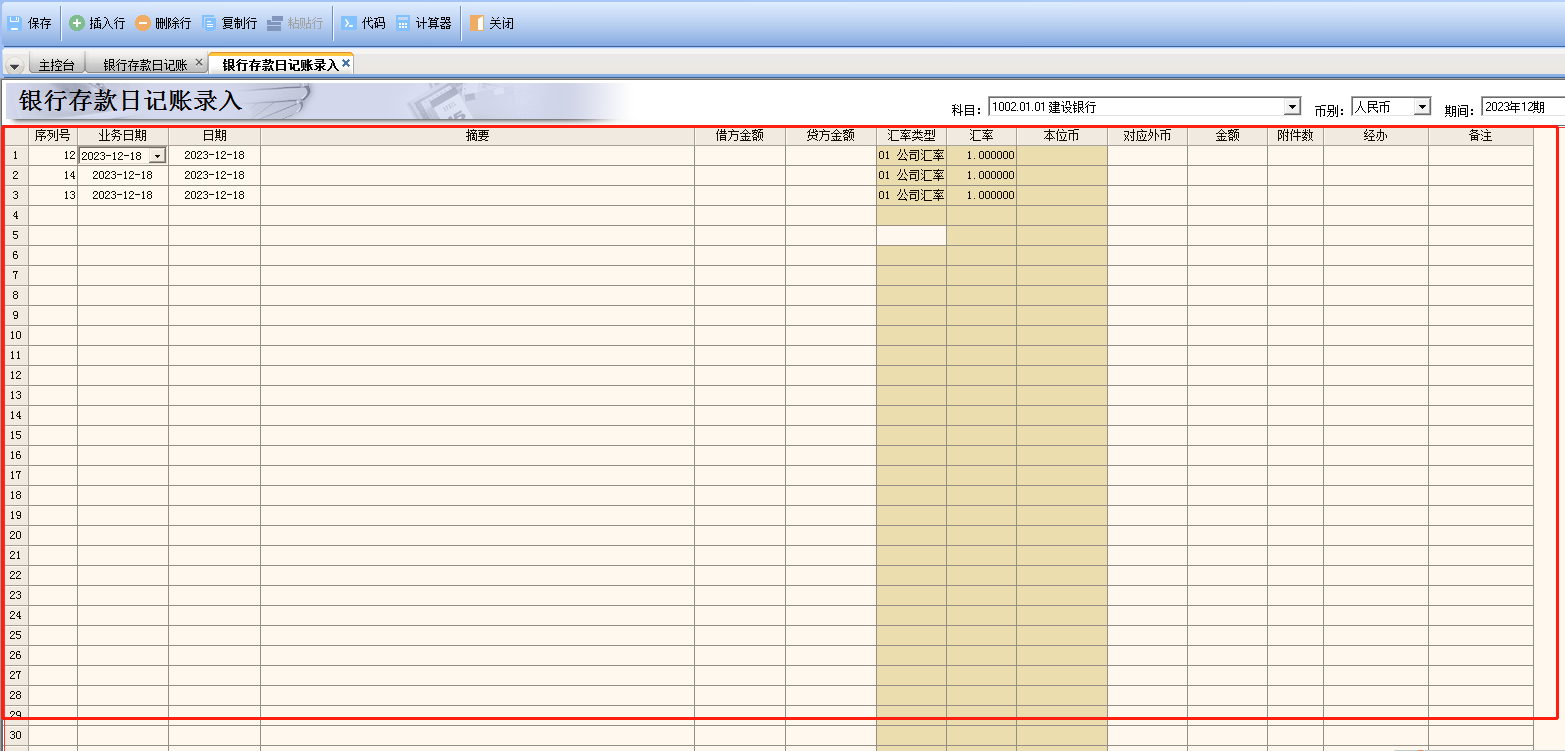Expand the tab list arrow left of 主控台
Screen dimensions: 1565x751
[x=15, y=66]
